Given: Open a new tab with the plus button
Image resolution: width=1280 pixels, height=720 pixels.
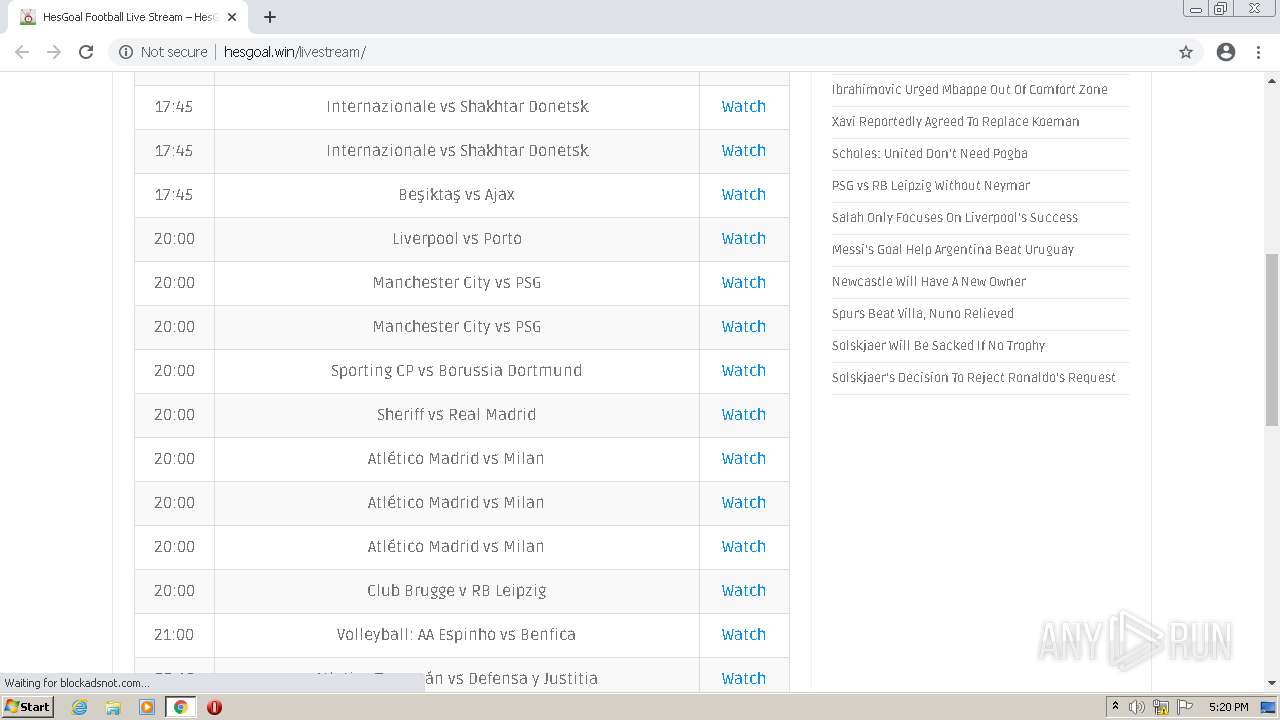Looking at the screenshot, I should [x=270, y=17].
